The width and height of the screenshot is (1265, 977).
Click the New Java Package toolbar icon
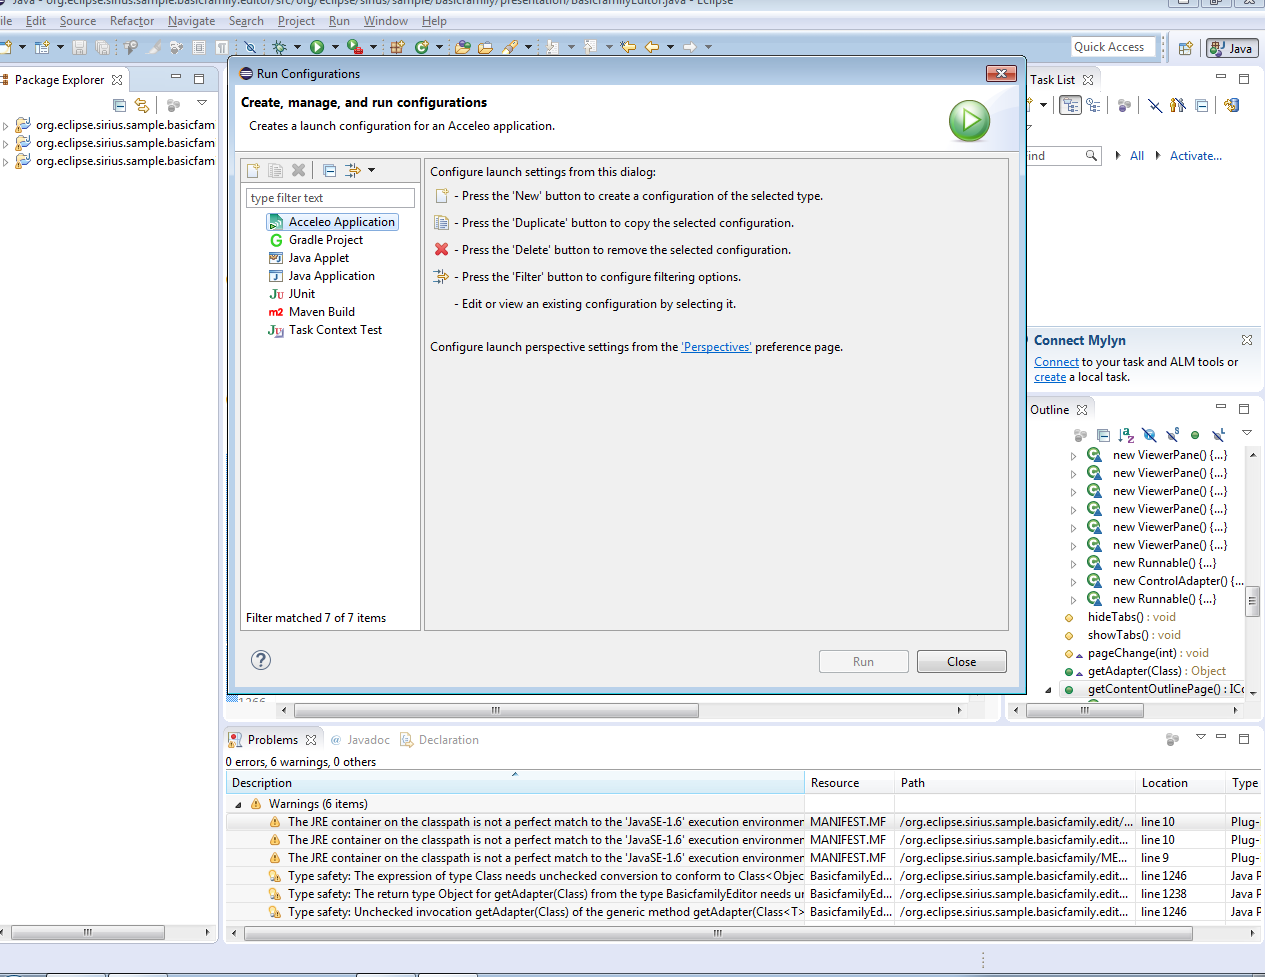coord(397,47)
